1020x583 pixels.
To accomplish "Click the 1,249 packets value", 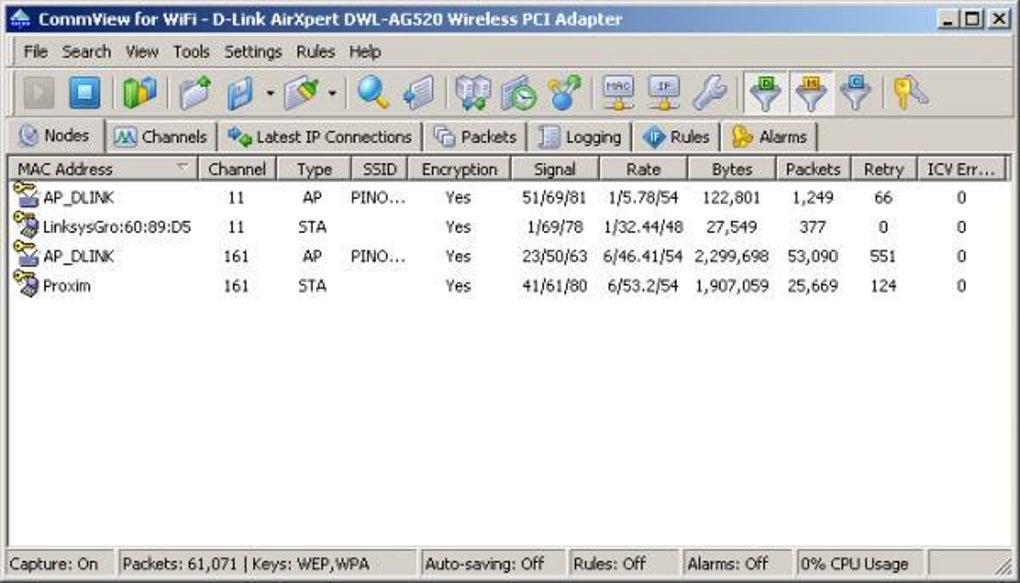I will pos(812,197).
